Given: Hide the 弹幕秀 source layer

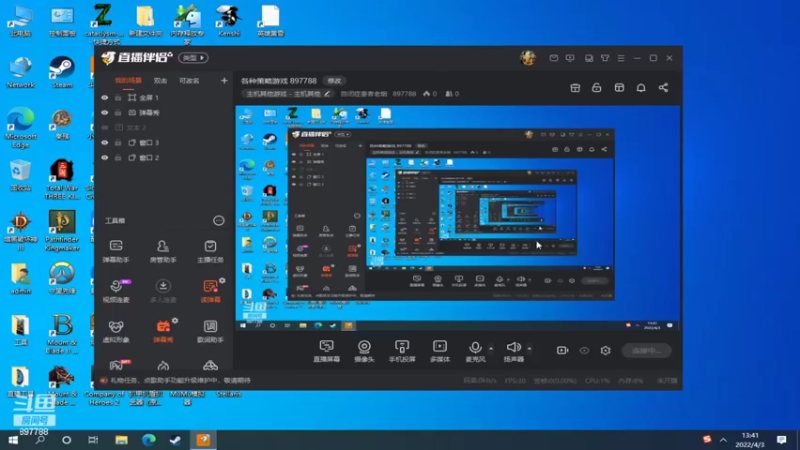Looking at the screenshot, I should (105, 113).
